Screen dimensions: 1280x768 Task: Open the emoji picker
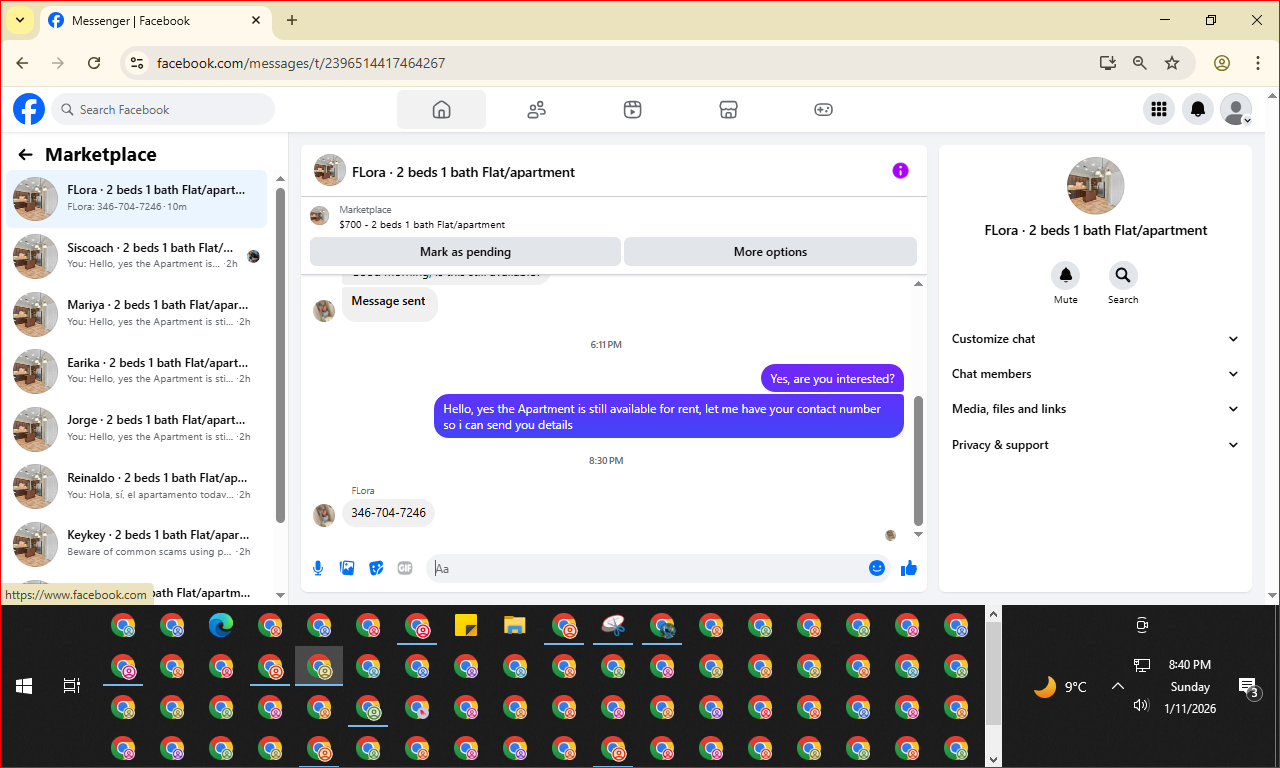877,568
